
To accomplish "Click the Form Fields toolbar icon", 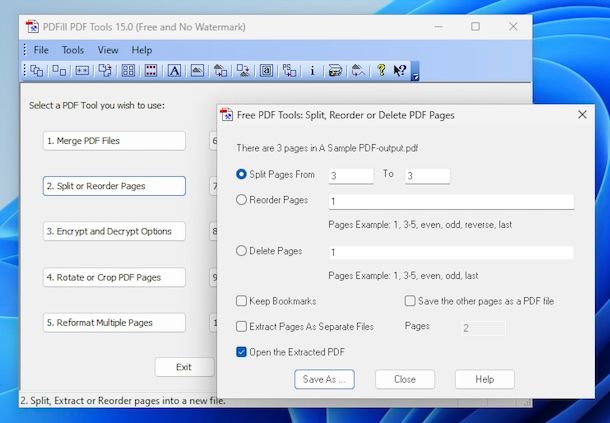I will [x=266, y=70].
